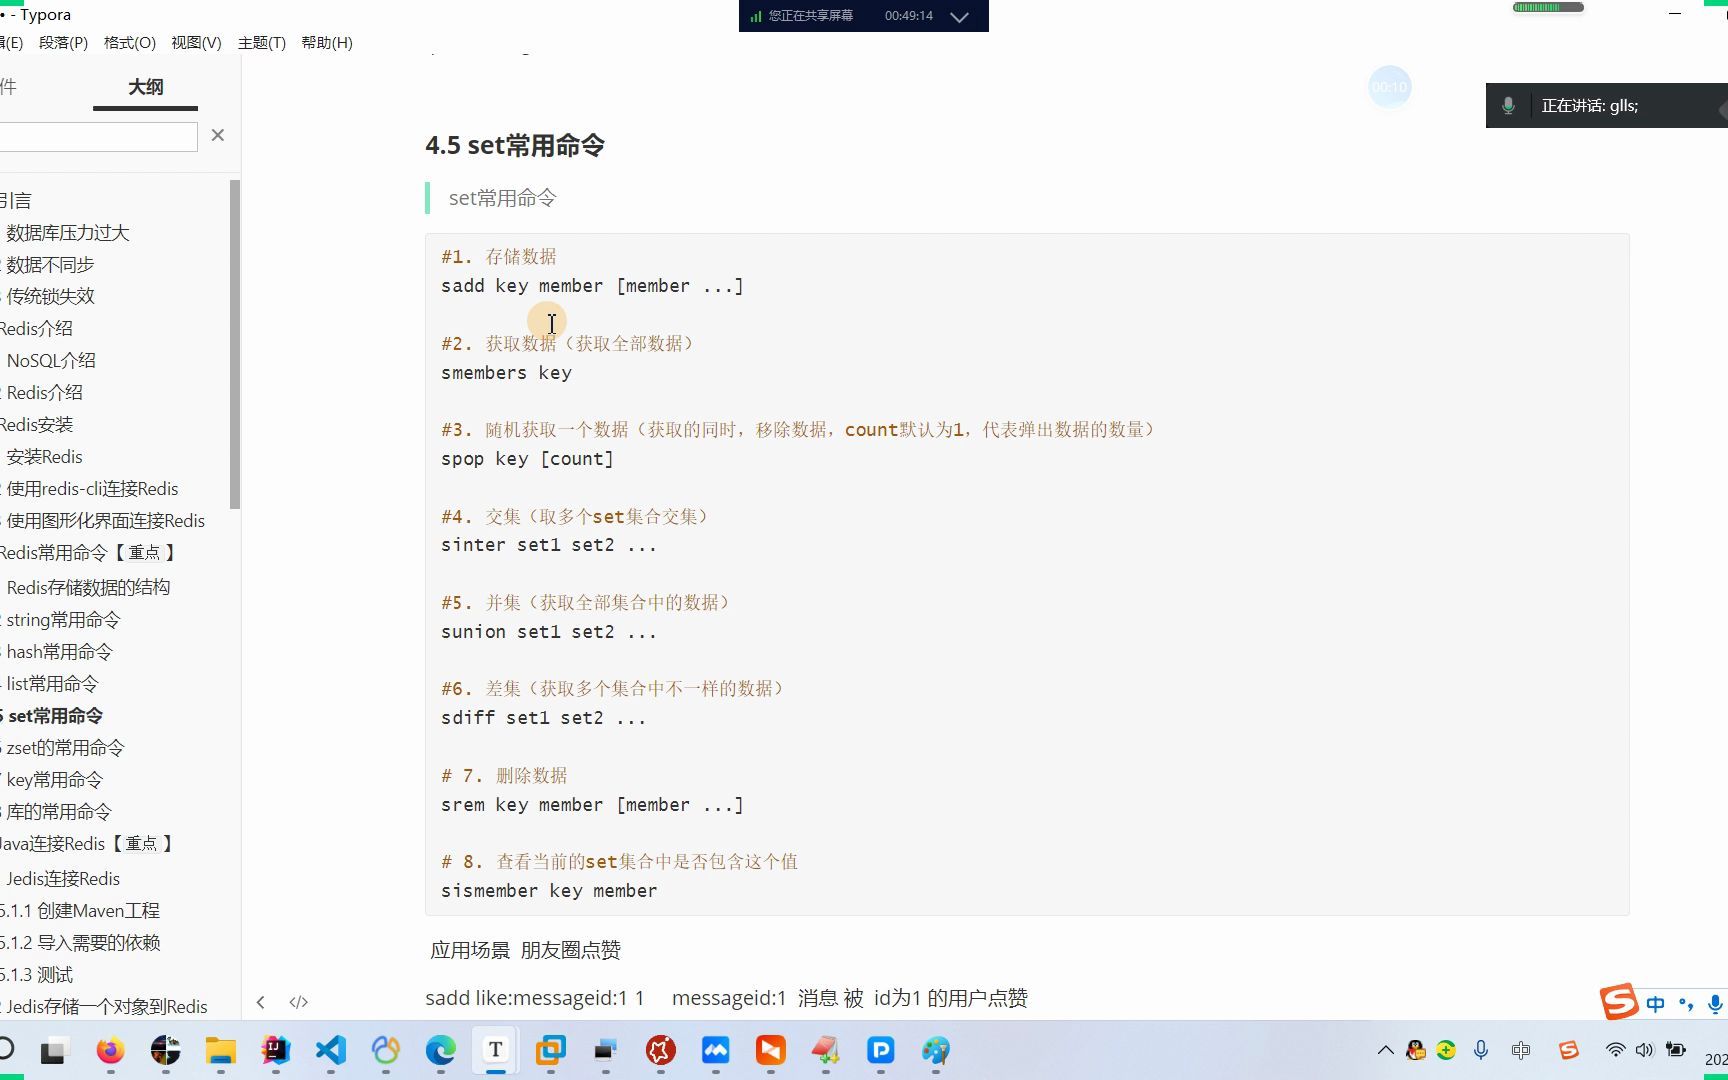
Task: Open Visual Studio Code from the taskbar
Action: click(330, 1050)
